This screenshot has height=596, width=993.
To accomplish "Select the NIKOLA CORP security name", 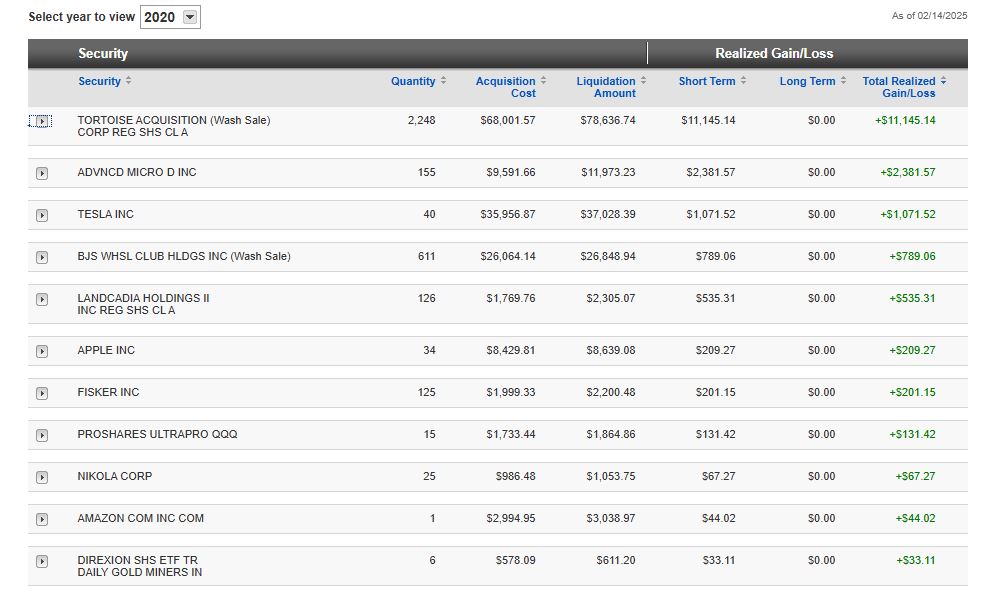I will click(x=115, y=476).
